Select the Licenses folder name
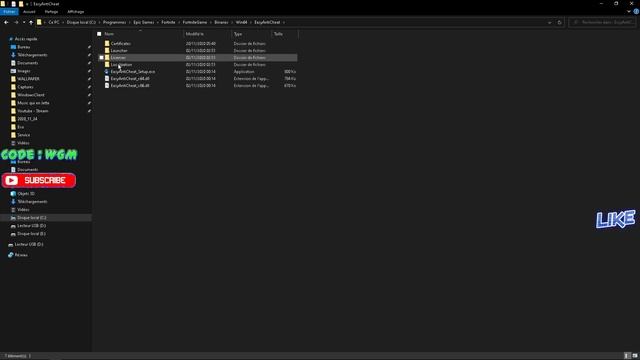This screenshot has width=640, height=360. tap(118, 58)
